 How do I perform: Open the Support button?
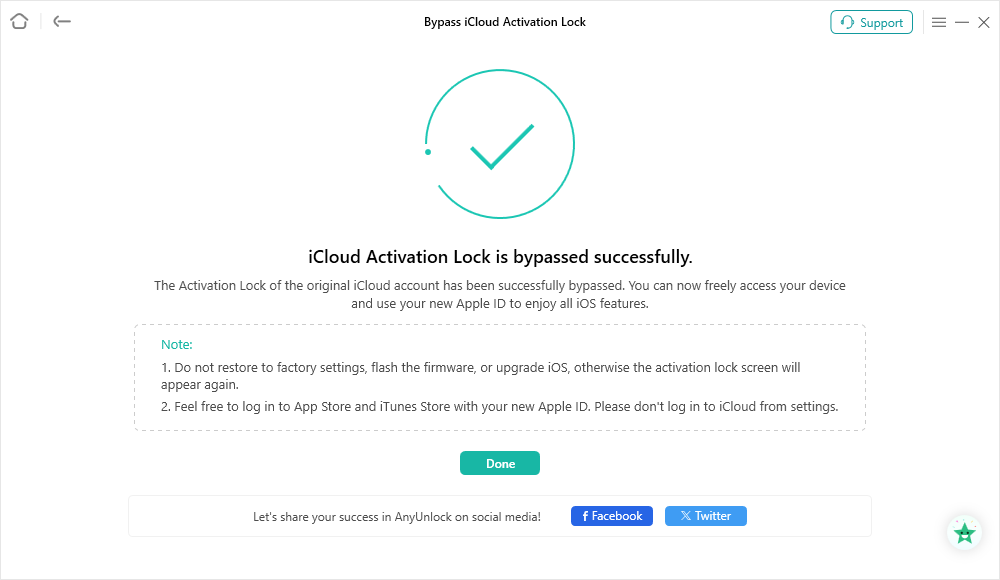[x=871, y=22]
